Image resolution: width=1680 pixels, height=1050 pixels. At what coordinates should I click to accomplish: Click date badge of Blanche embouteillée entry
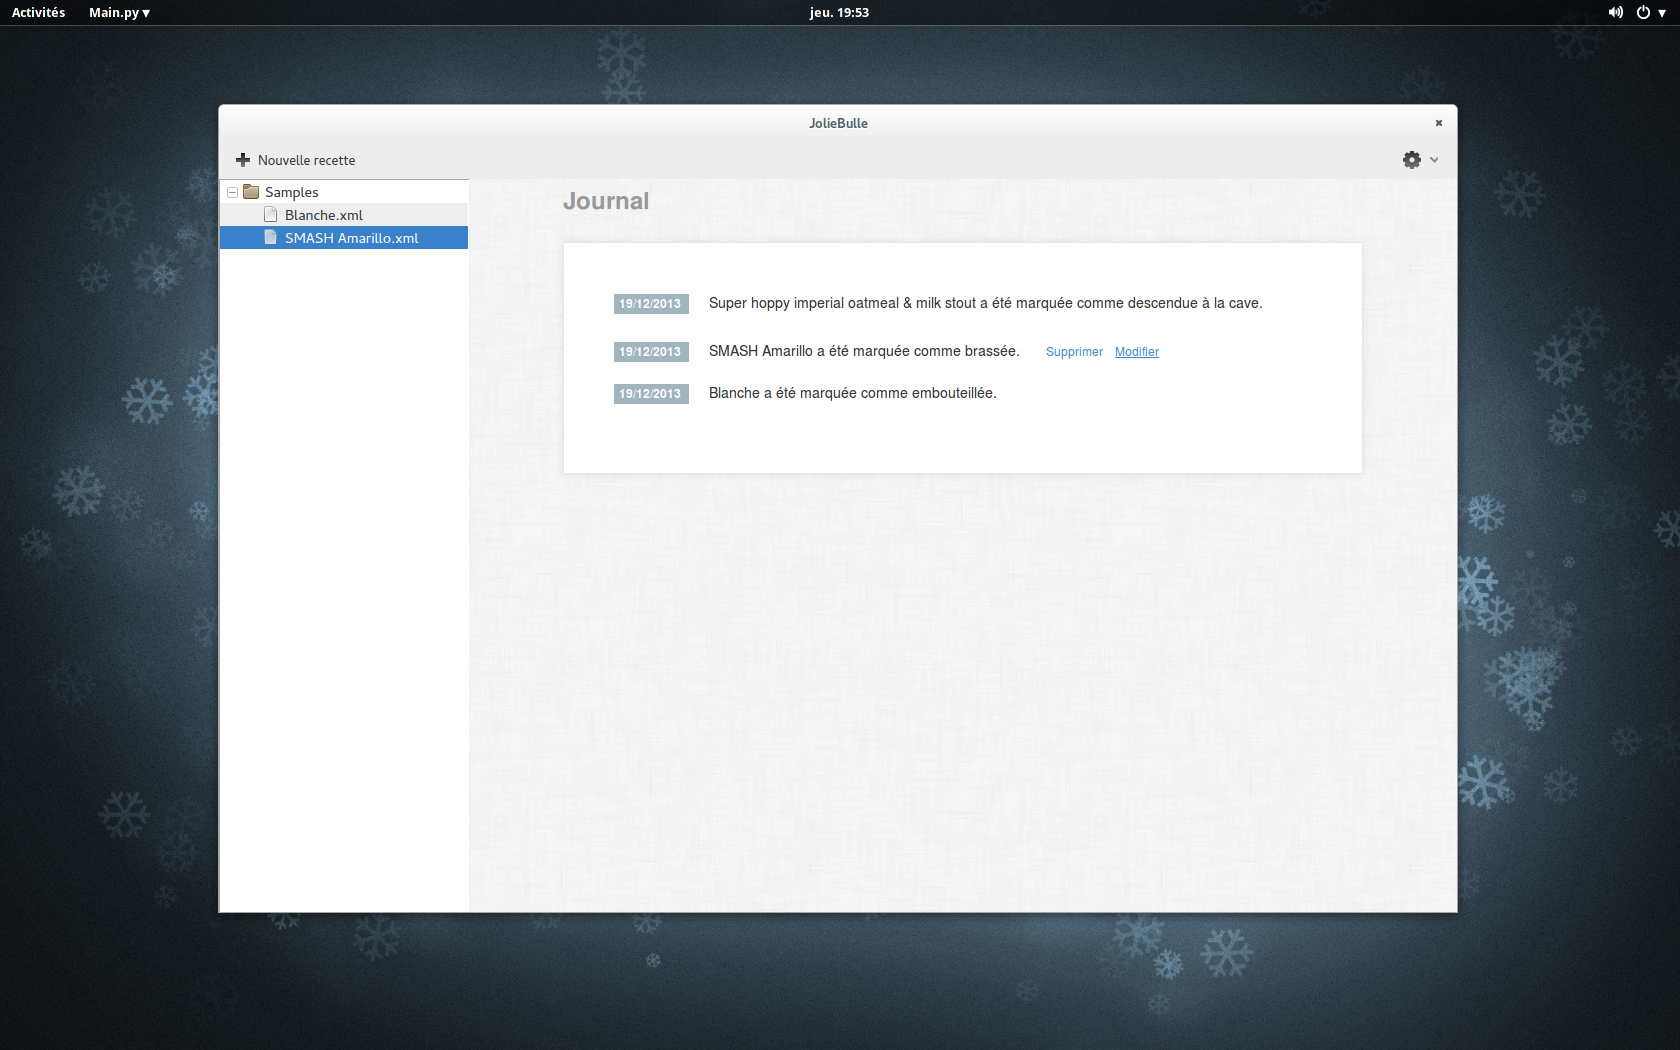pyautogui.click(x=651, y=394)
